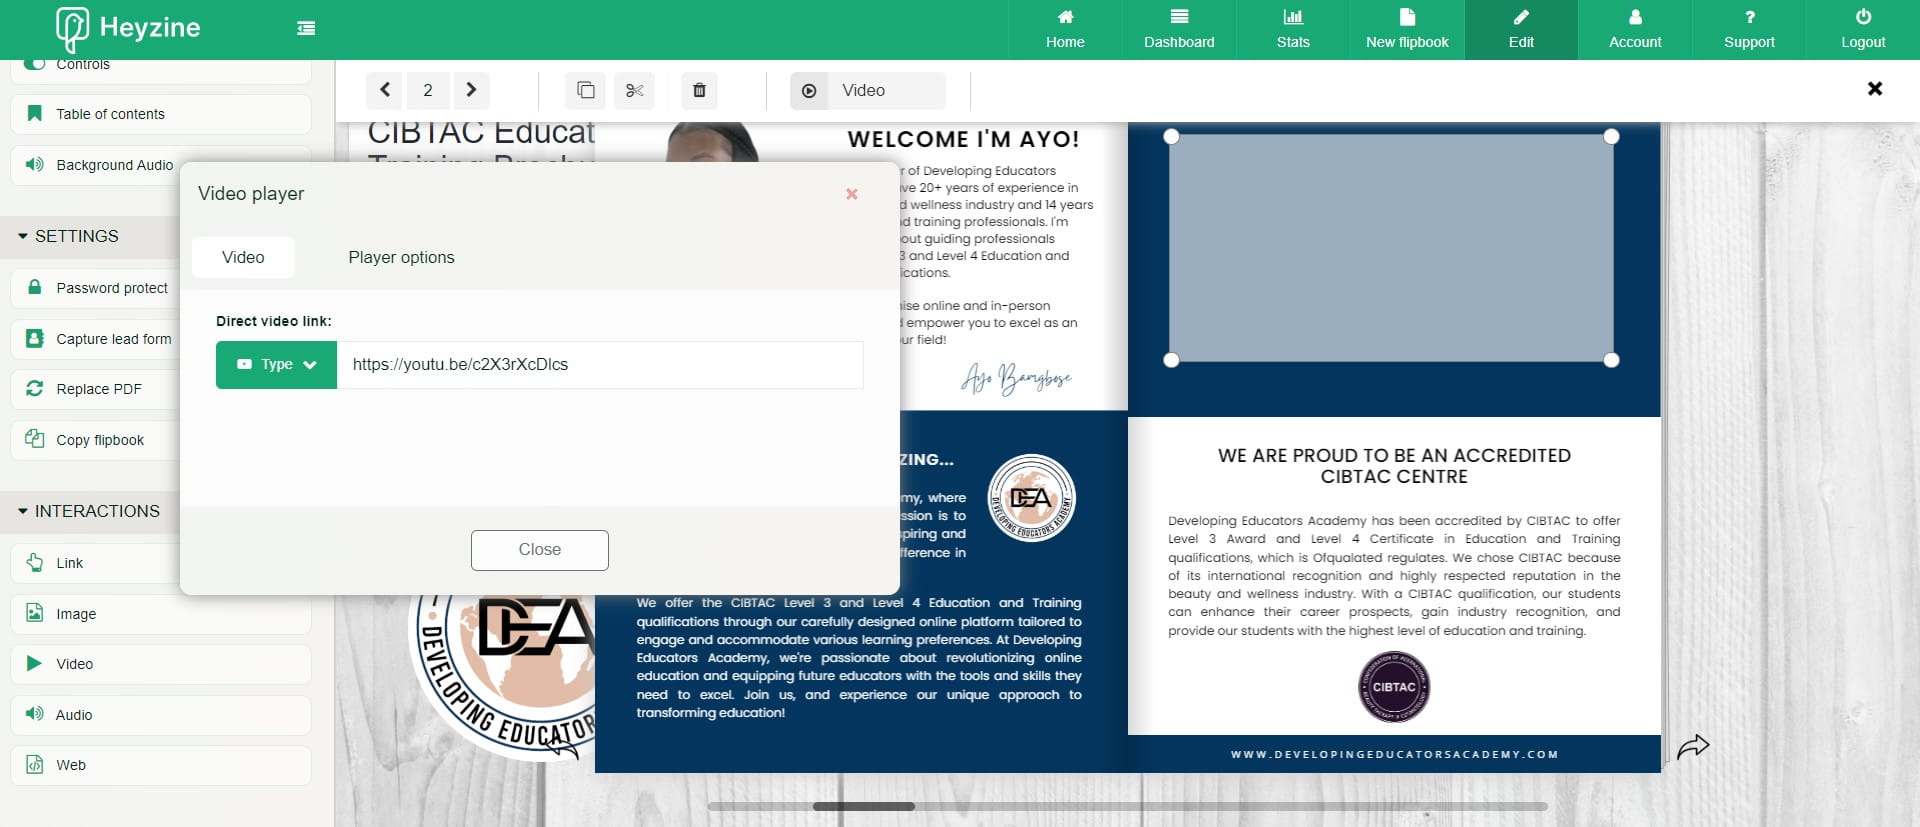Open the video Type dropdown

(276, 365)
